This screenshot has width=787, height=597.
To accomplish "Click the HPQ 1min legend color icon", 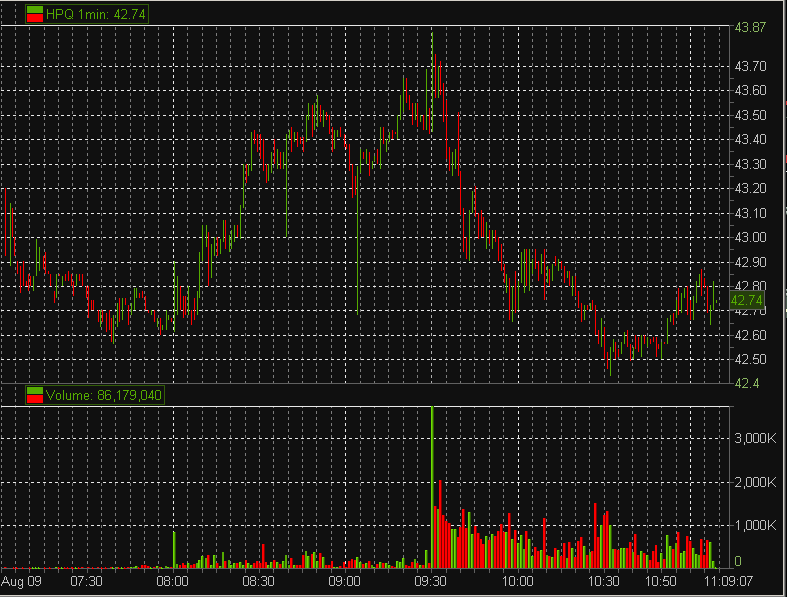I will pyautogui.click(x=35, y=14).
